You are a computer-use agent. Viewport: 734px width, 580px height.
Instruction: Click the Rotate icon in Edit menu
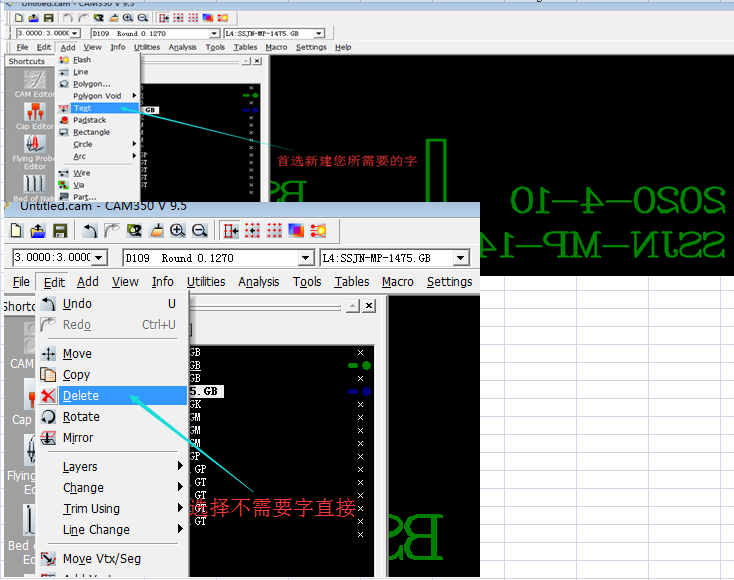pyautogui.click(x=48, y=417)
